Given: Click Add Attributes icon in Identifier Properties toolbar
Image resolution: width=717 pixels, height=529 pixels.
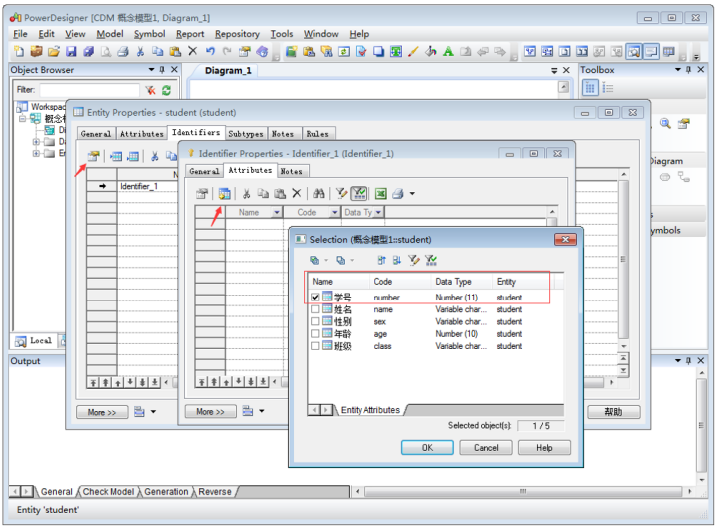Looking at the screenshot, I should click(225, 193).
